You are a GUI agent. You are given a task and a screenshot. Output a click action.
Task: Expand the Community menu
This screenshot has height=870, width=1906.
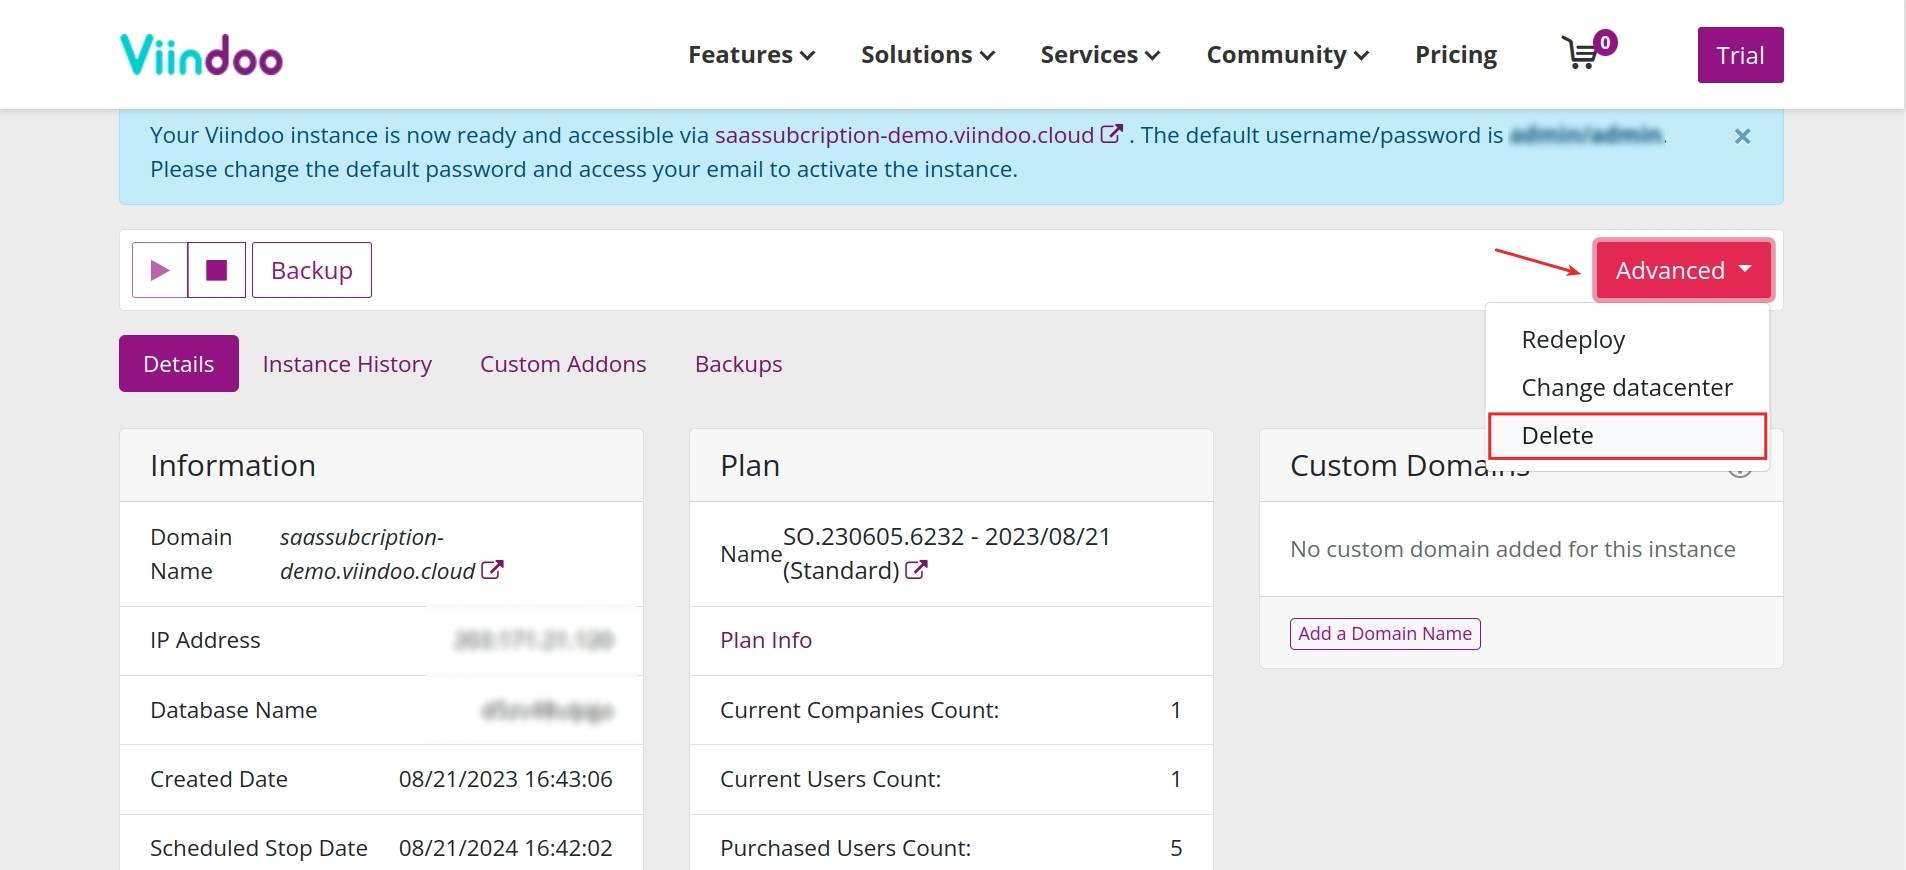pyautogui.click(x=1287, y=55)
